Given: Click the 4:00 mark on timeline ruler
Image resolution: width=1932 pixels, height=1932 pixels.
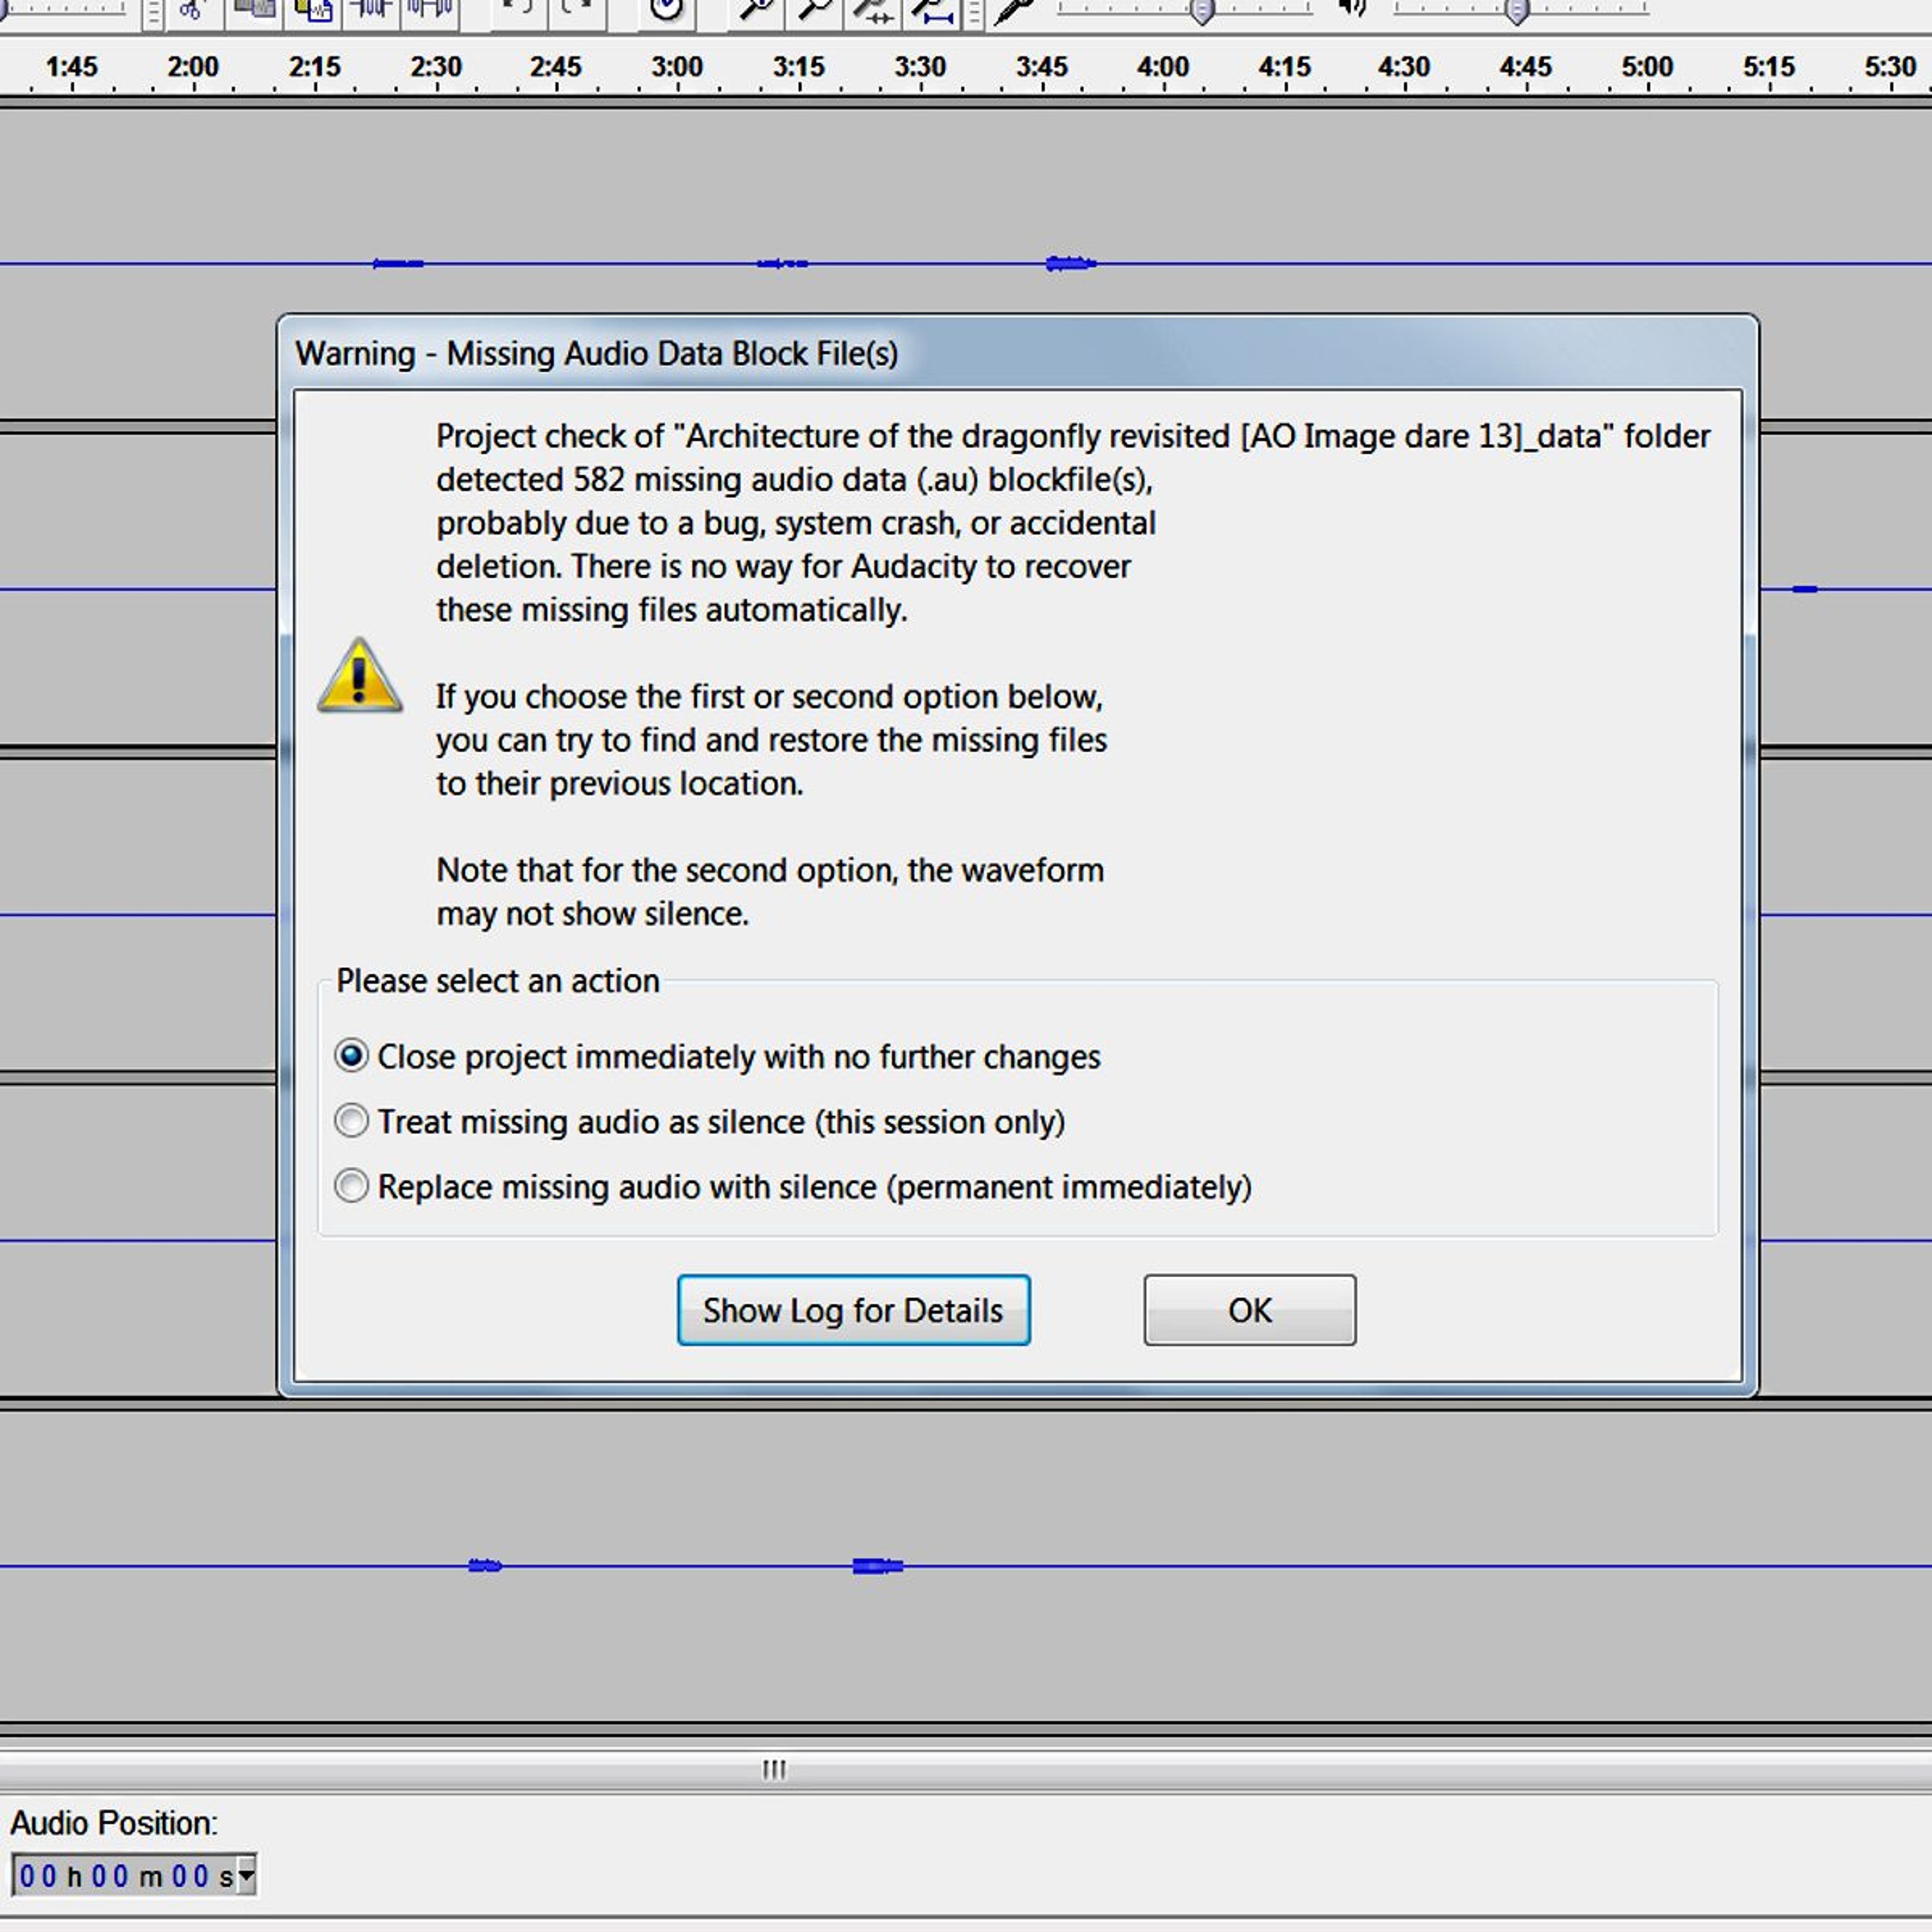Looking at the screenshot, I should [x=1163, y=67].
